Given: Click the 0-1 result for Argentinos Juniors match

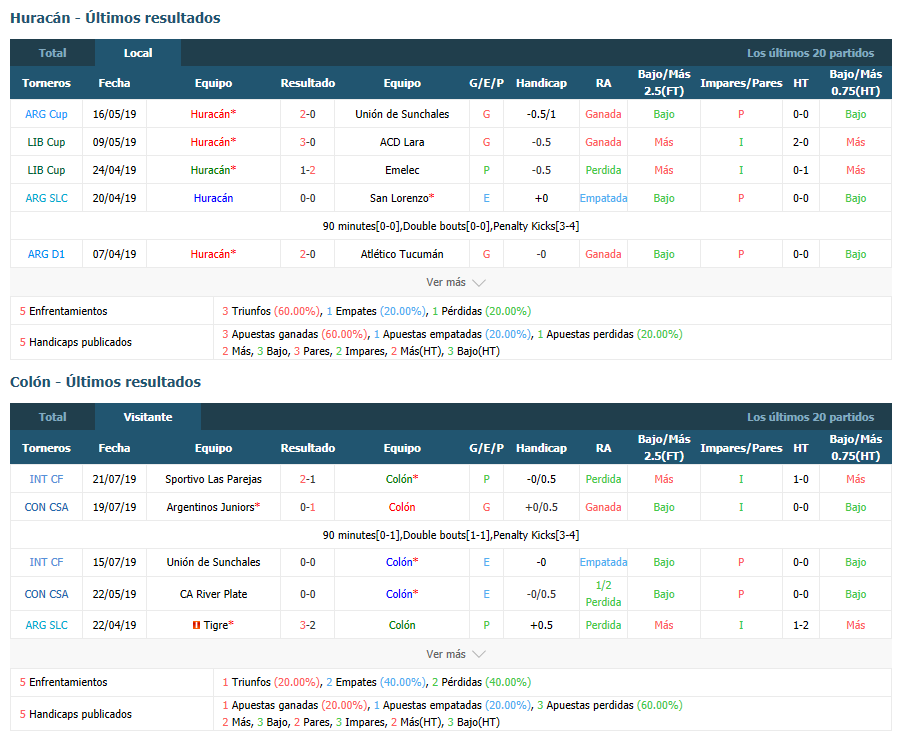Looking at the screenshot, I should tap(307, 507).
